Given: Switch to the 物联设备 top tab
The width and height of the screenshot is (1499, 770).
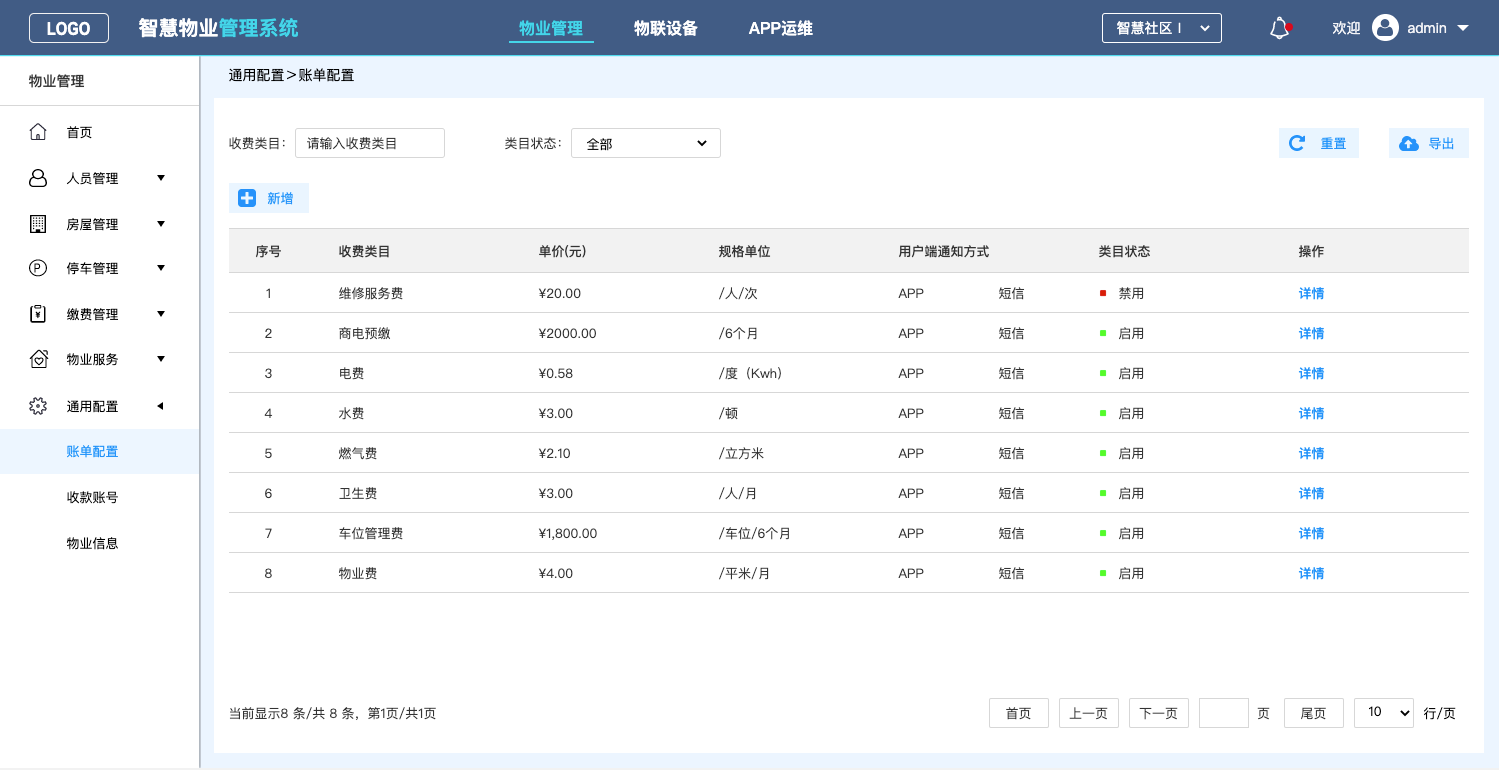Looking at the screenshot, I should [x=666, y=28].
